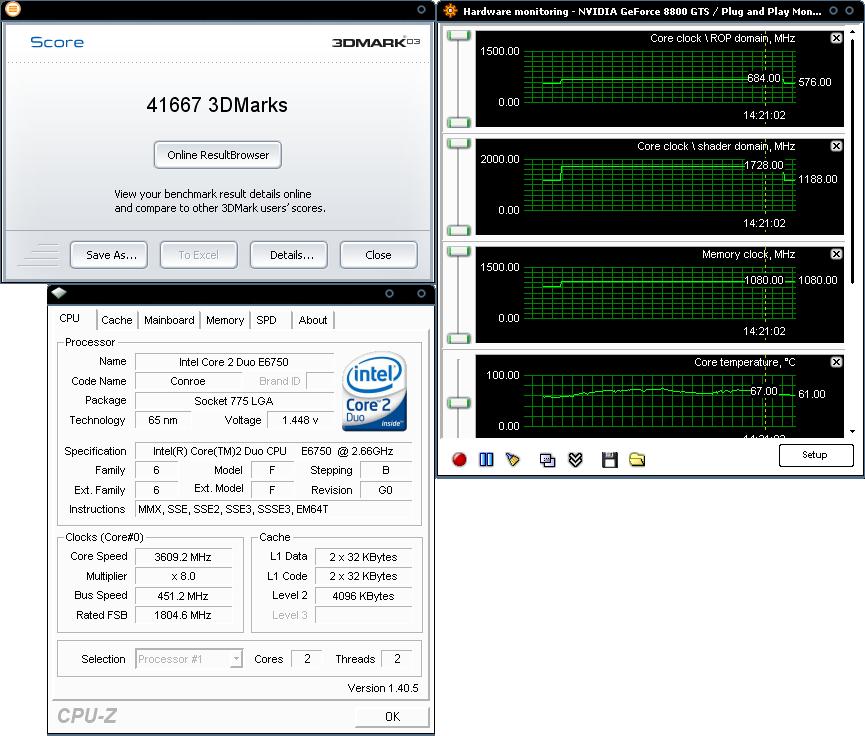
Task: Click Close in 3DMark score window
Action: (378, 255)
